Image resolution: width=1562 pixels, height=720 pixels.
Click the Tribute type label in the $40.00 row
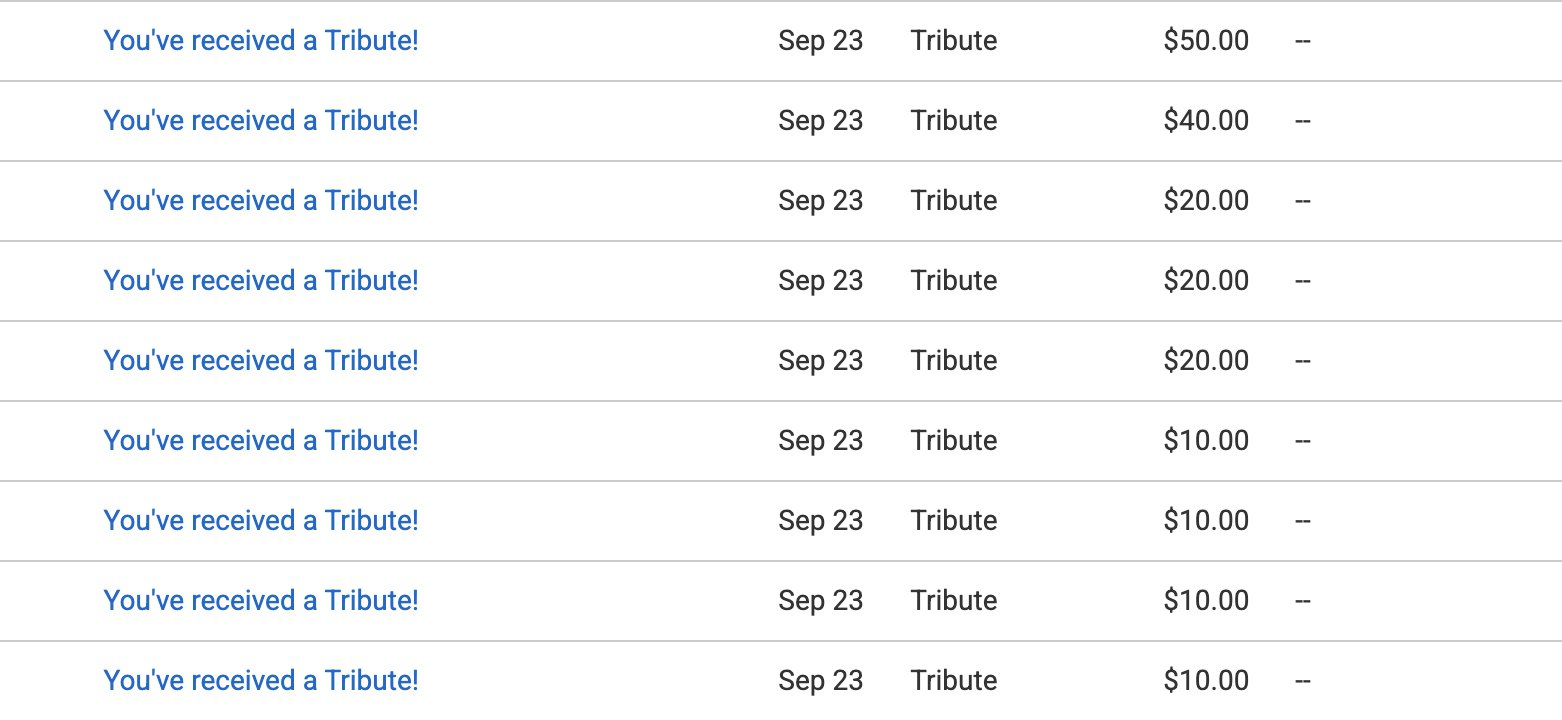click(953, 121)
